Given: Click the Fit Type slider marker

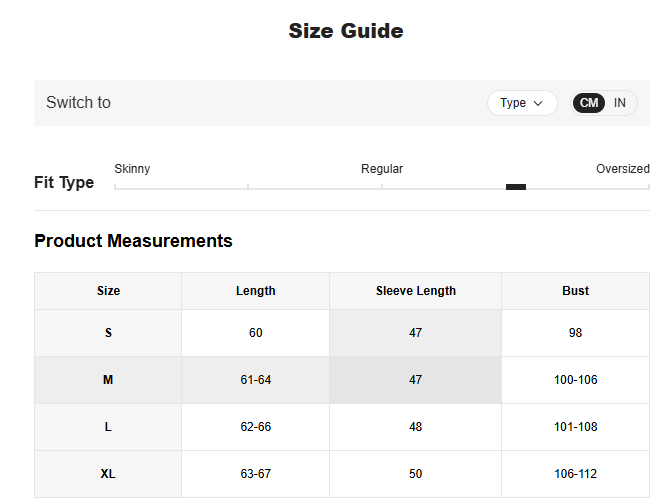Looking at the screenshot, I should 516,187.
